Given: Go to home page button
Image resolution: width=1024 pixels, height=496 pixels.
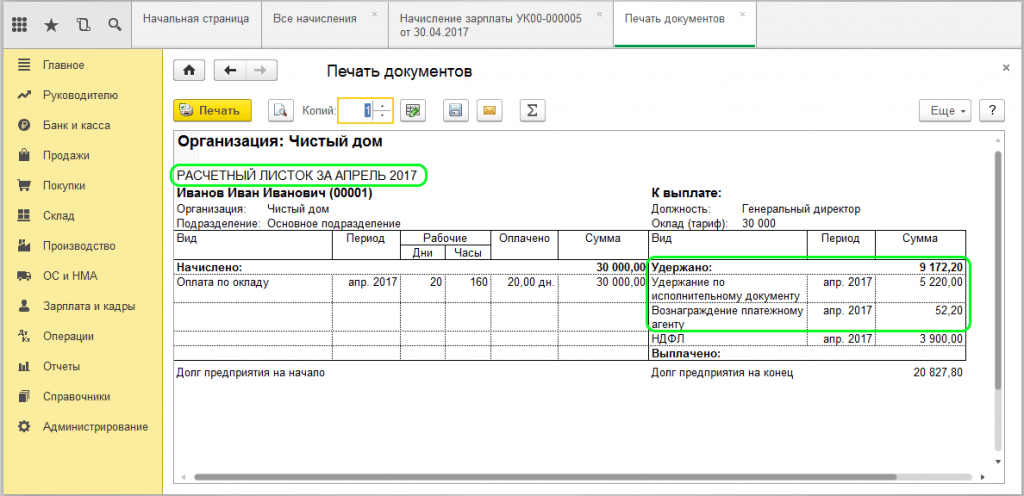Looking at the screenshot, I should (x=189, y=70).
